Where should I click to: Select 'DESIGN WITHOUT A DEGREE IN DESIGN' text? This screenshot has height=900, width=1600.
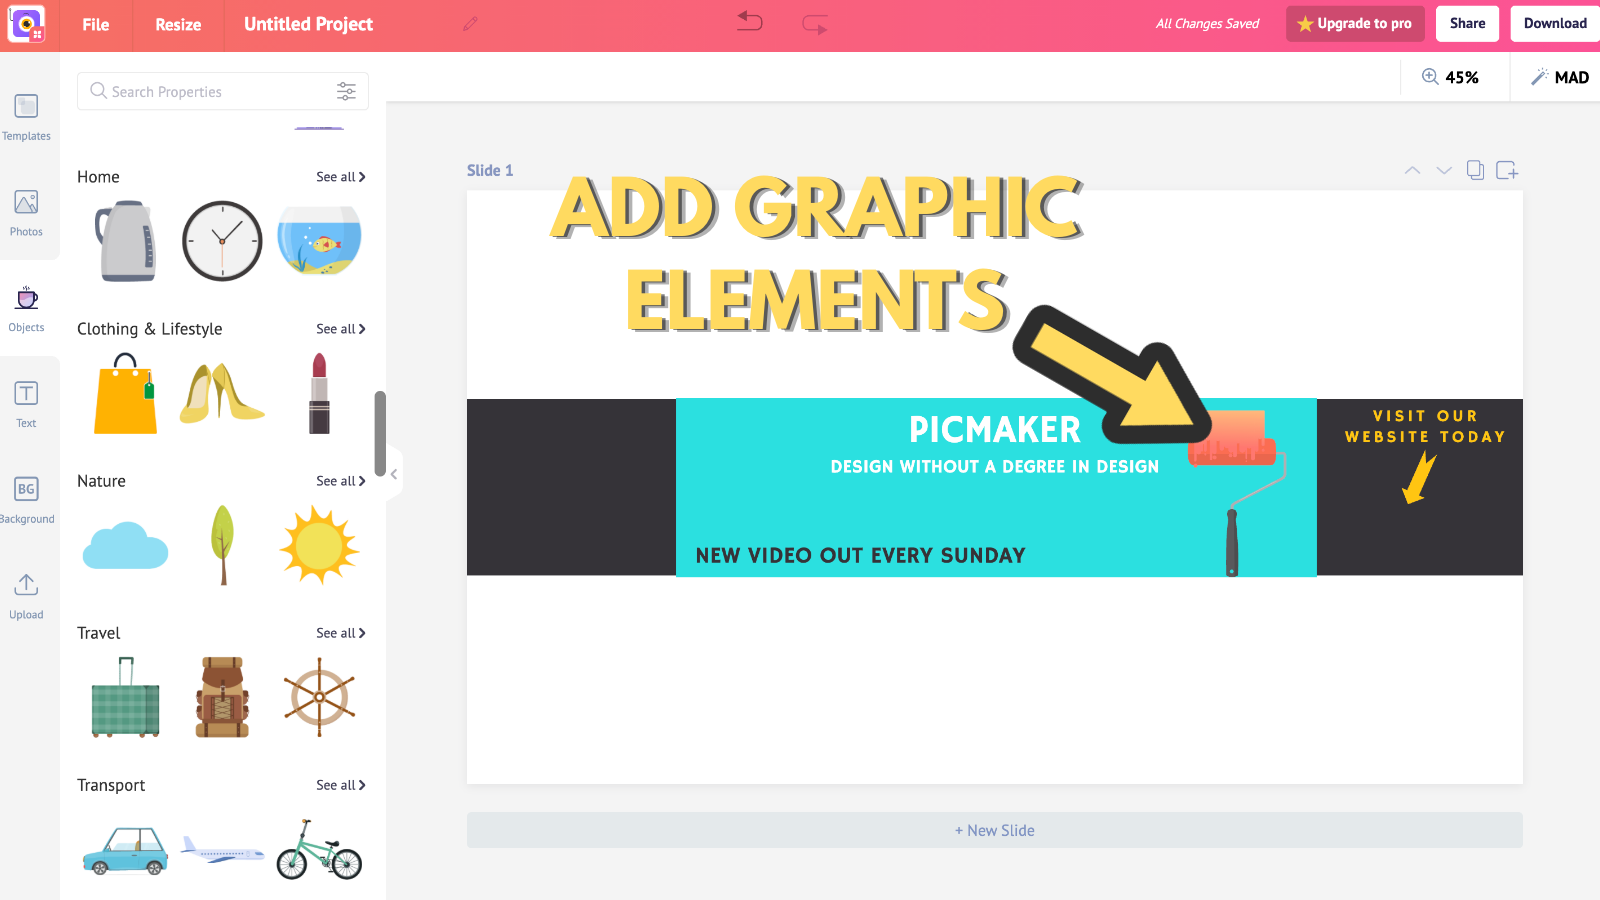[995, 467]
